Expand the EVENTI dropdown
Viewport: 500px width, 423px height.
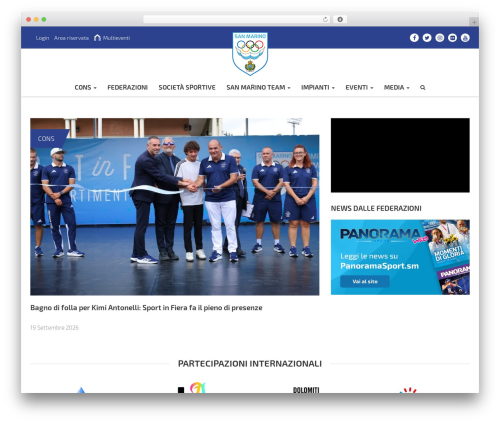click(359, 87)
